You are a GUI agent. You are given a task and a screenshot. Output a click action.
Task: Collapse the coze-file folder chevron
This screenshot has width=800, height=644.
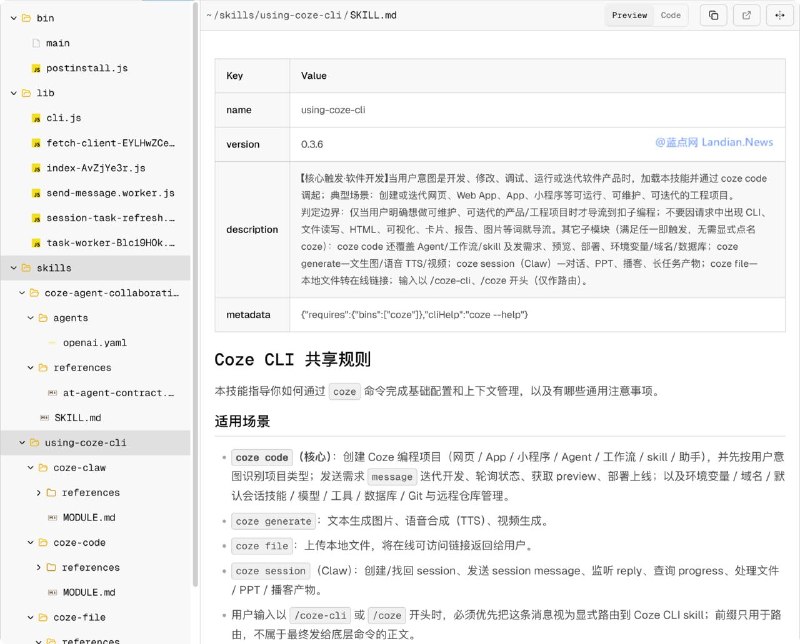(x=31, y=618)
